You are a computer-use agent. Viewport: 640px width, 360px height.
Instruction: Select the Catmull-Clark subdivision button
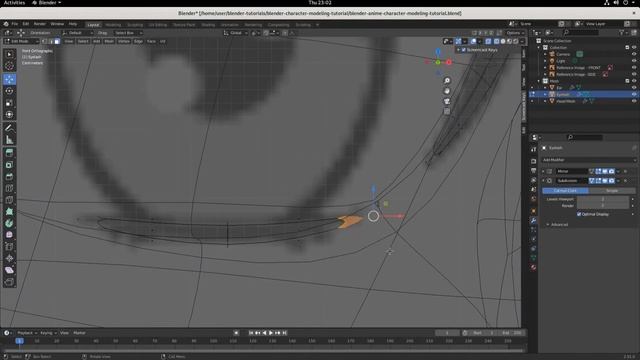(565, 191)
